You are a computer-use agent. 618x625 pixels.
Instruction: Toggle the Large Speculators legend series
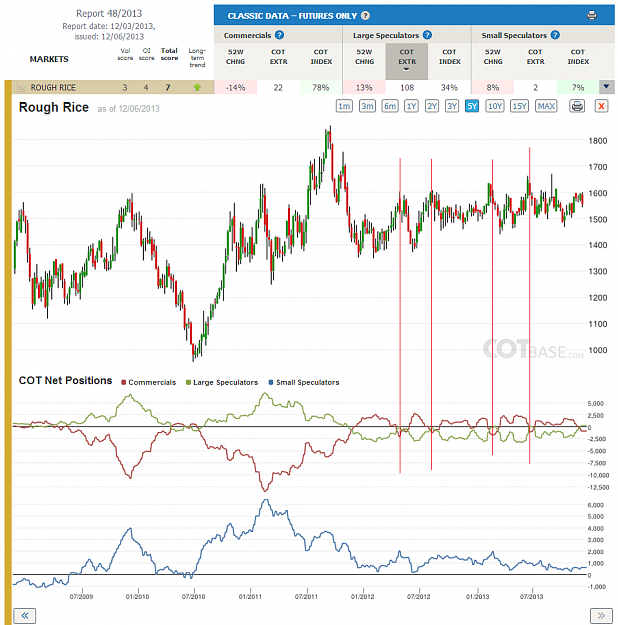click(222, 383)
